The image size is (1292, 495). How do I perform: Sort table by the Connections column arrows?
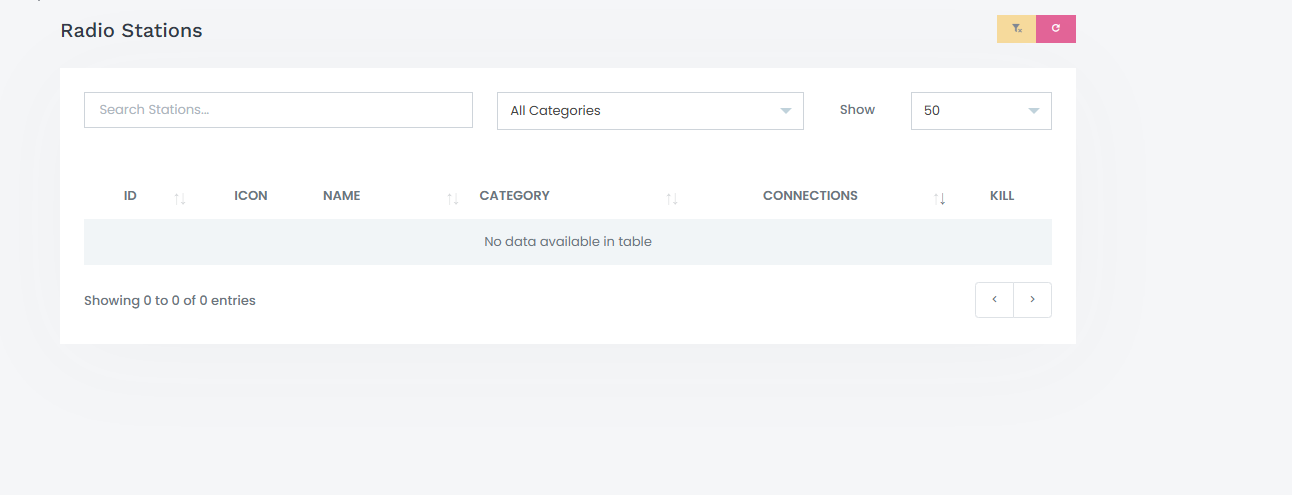(x=939, y=199)
